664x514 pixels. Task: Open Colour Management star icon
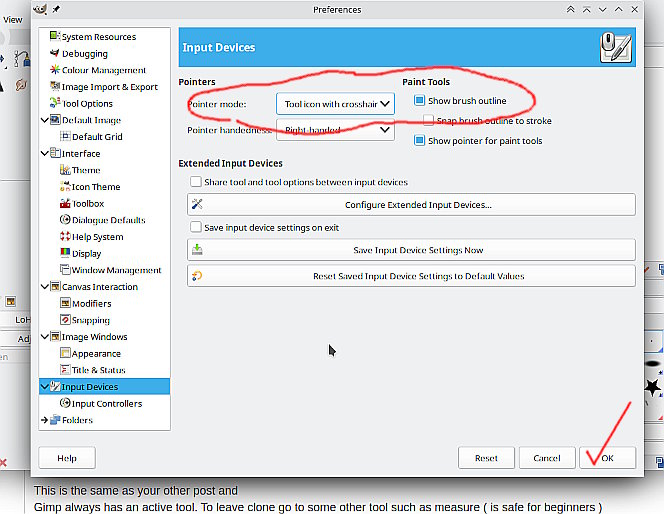tap(55, 70)
